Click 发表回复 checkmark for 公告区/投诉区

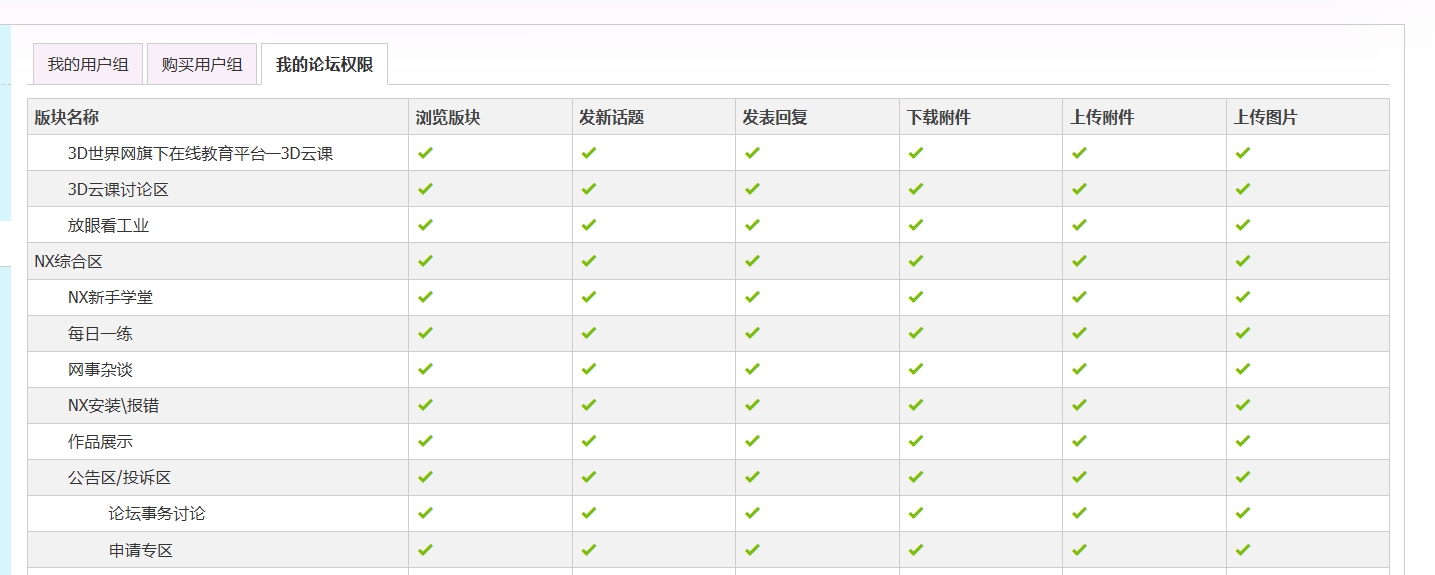click(752, 477)
